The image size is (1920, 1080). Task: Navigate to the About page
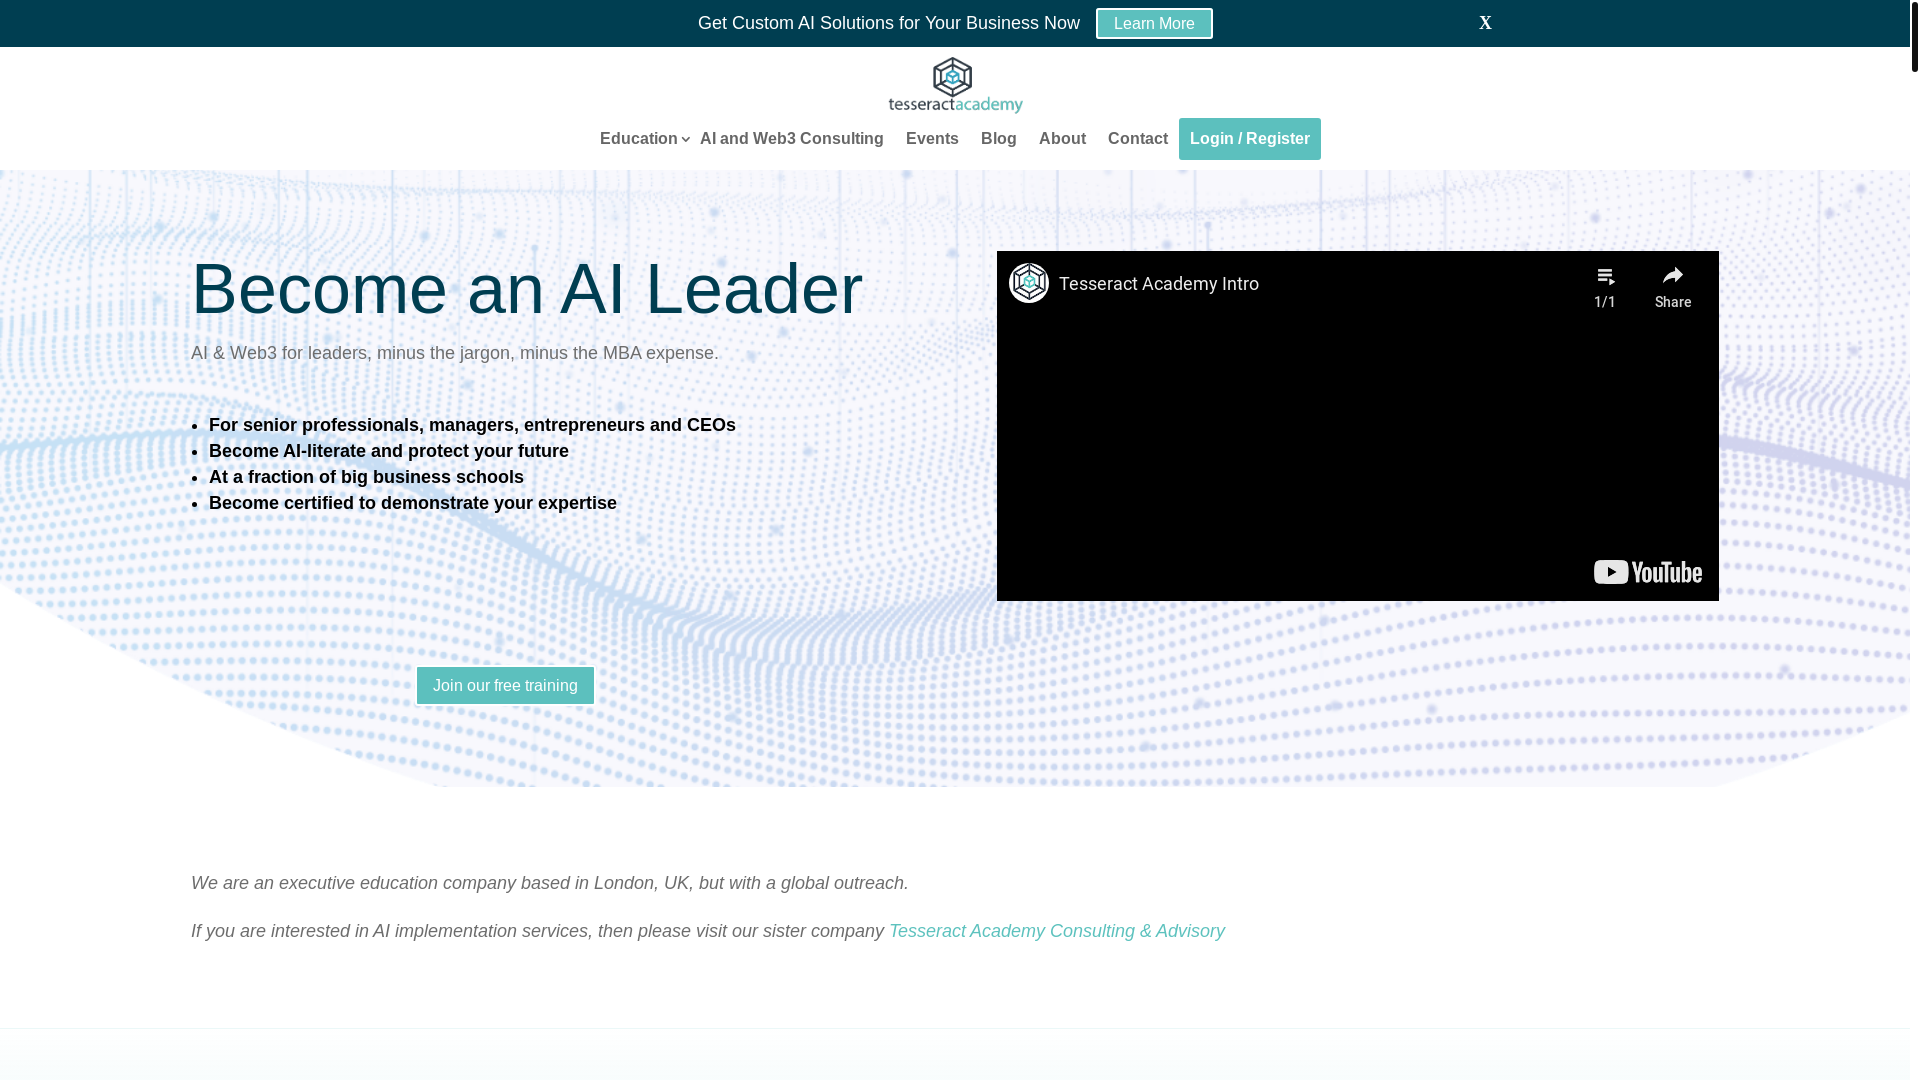[1062, 139]
